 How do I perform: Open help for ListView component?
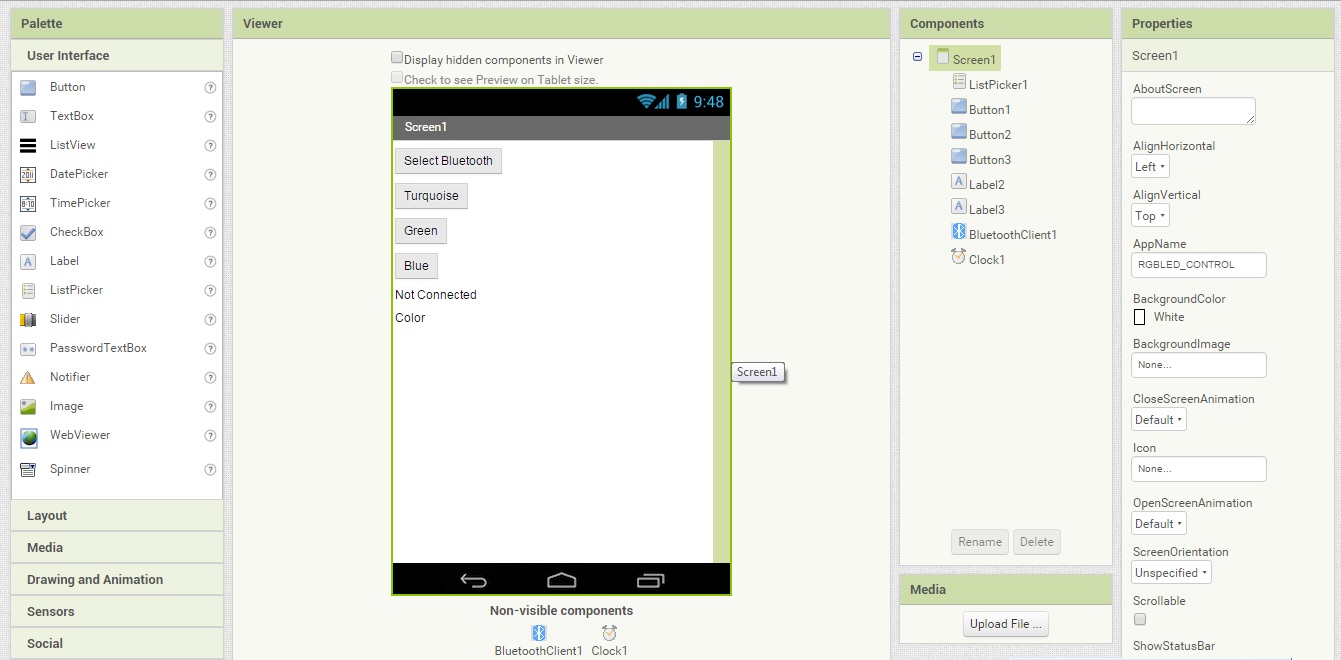pos(210,146)
